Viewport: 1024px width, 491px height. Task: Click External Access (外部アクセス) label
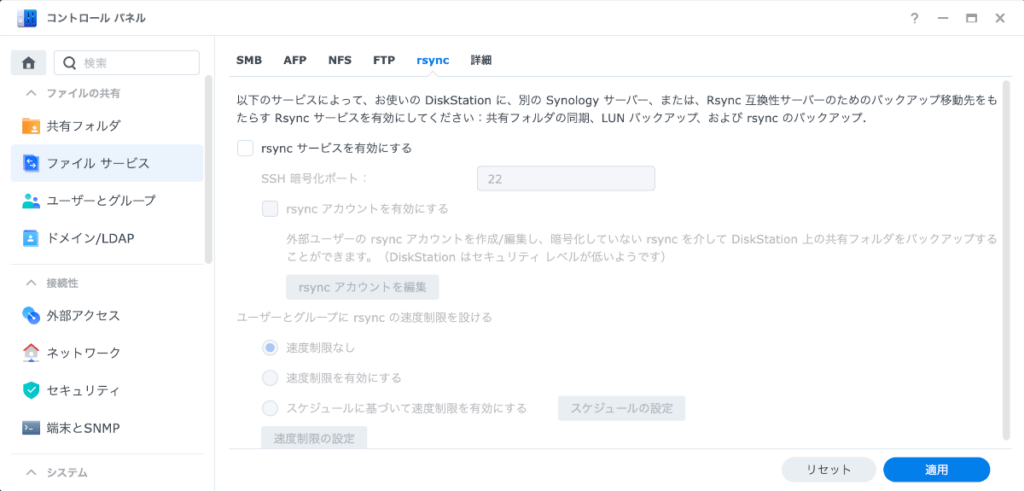(x=84, y=316)
